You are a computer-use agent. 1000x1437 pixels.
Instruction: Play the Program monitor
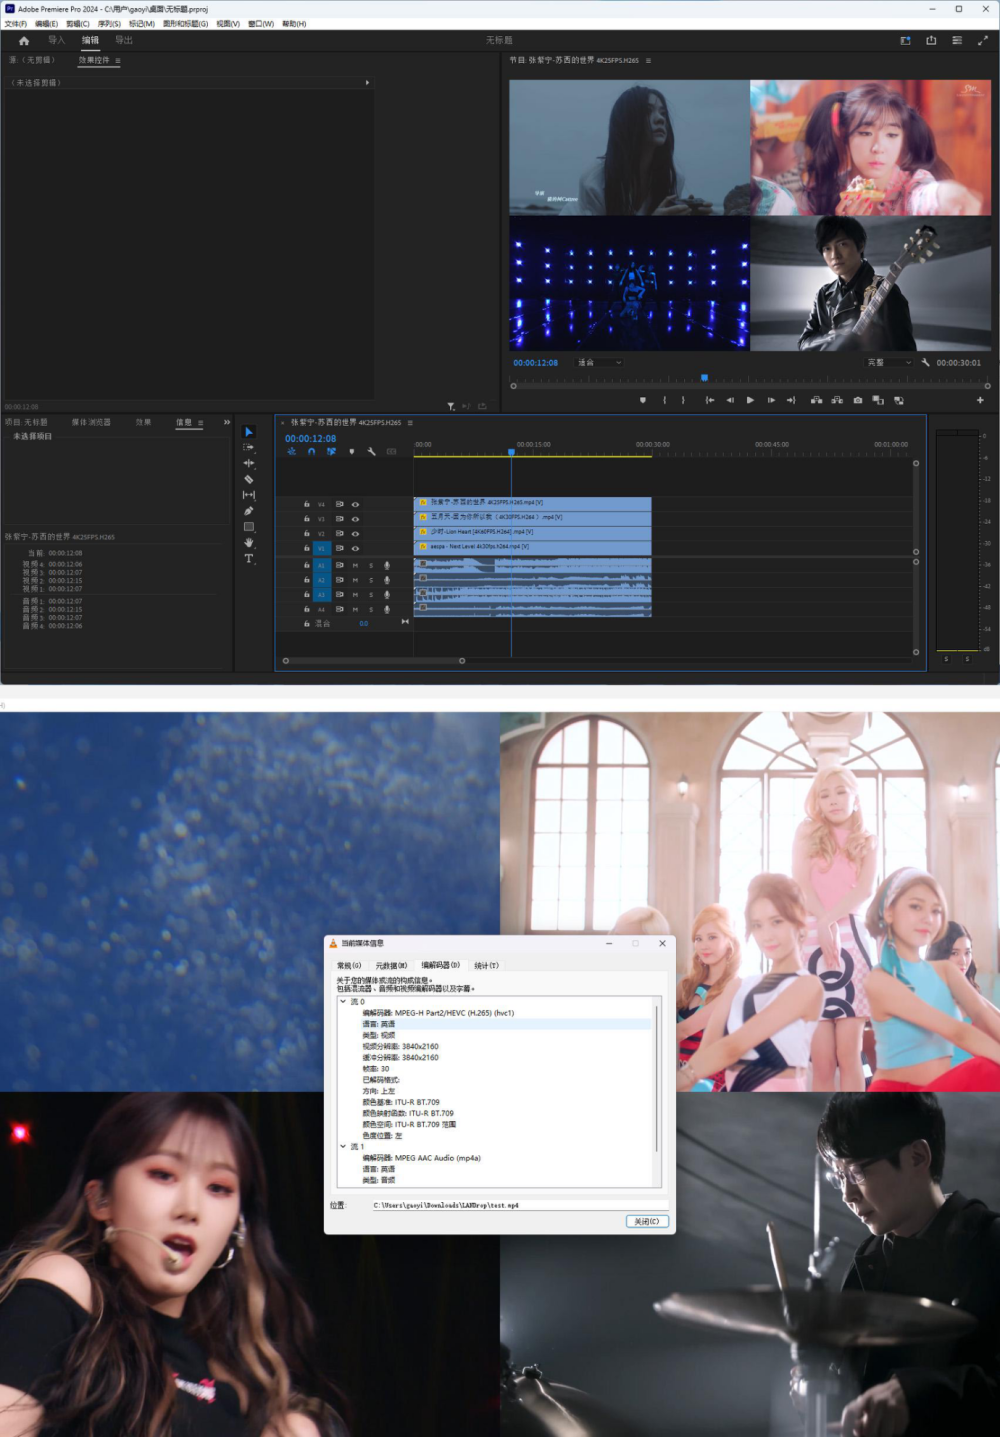(x=750, y=400)
